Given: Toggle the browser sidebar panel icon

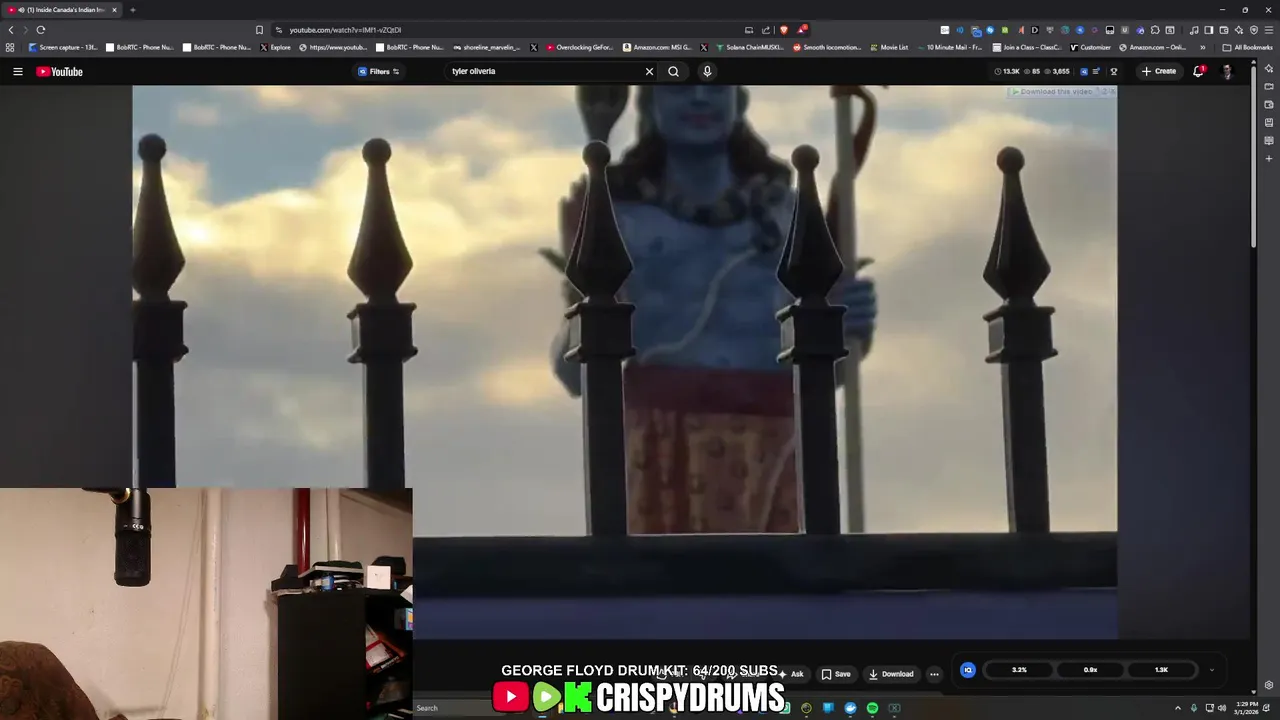Looking at the screenshot, I should pyautogui.click(x=1208, y=30).
